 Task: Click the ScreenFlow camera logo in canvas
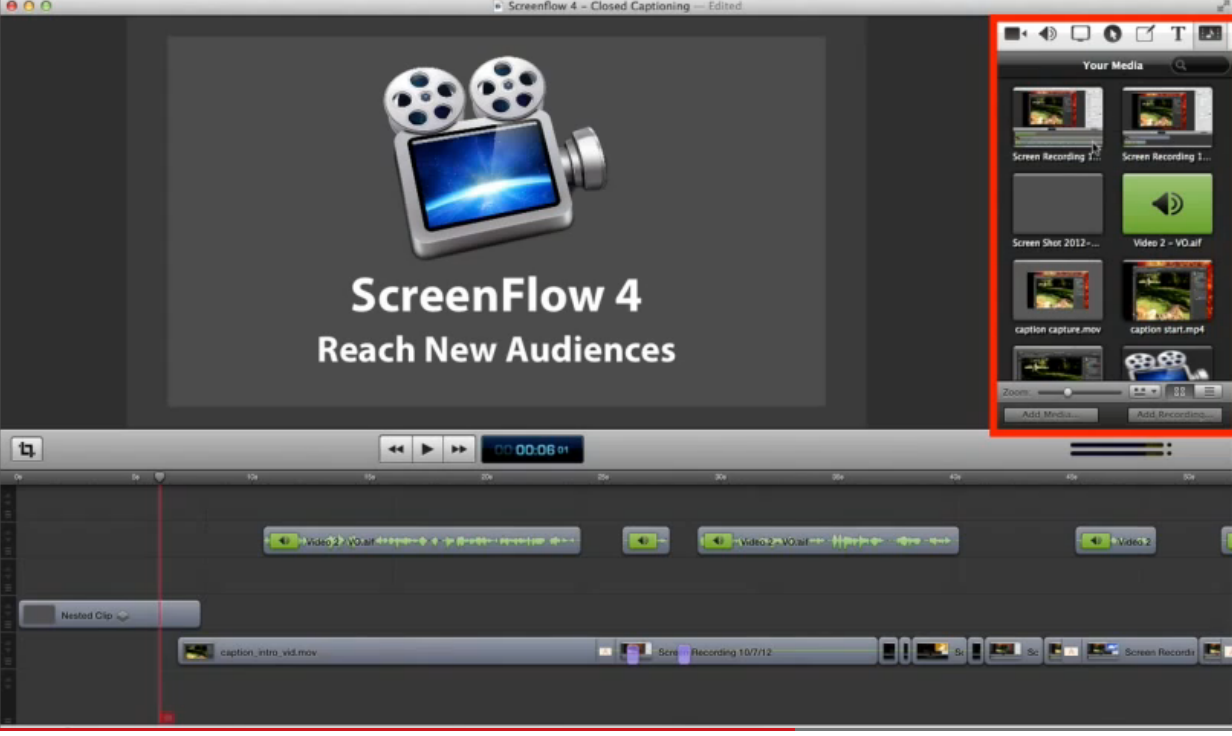click(495, 158)
